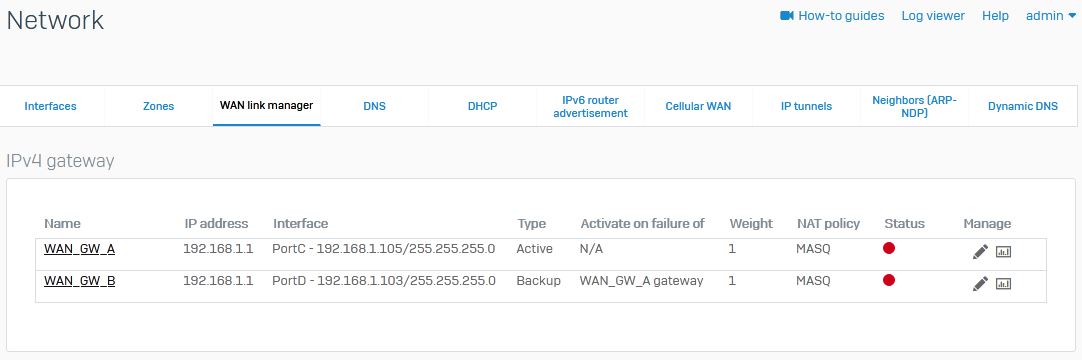
Task: Click the red status dot for WAN_GW_A
Action: (x=889, y=248)
